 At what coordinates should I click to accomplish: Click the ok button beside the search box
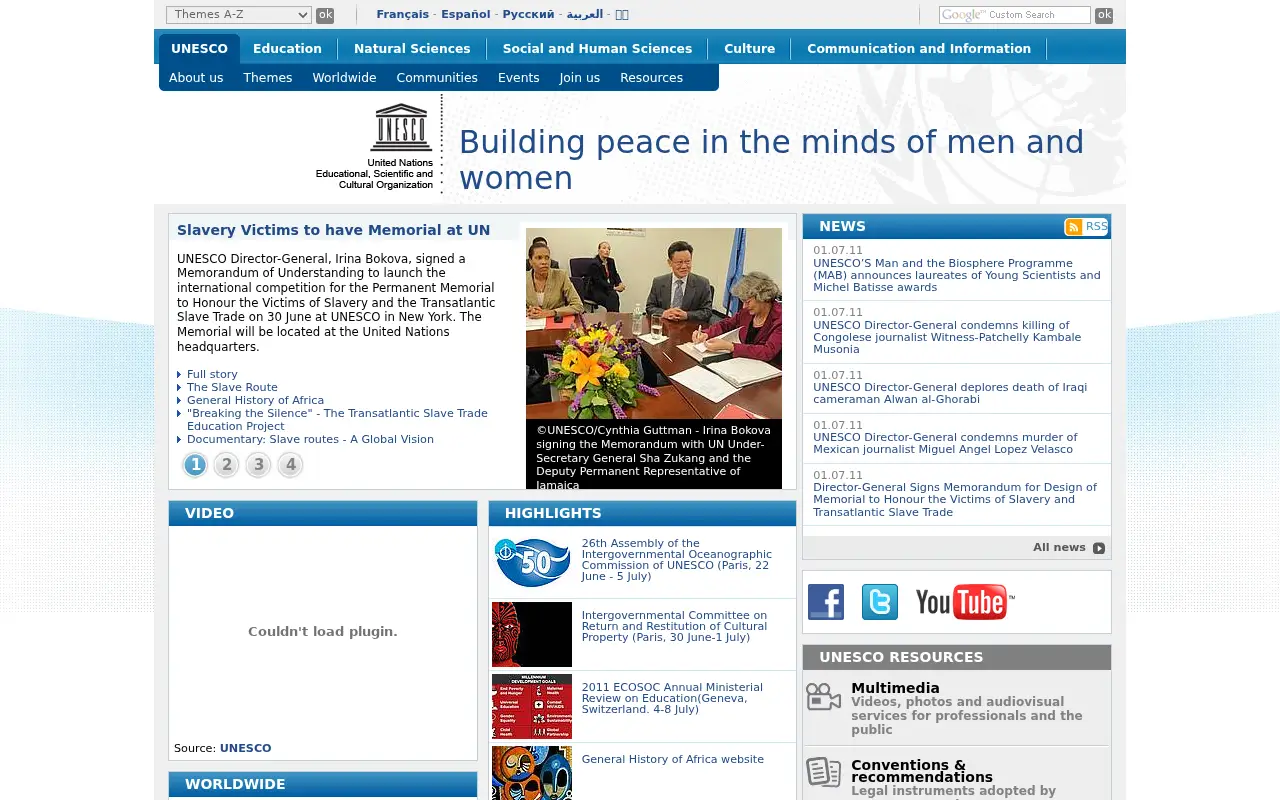click(1104, 15)
